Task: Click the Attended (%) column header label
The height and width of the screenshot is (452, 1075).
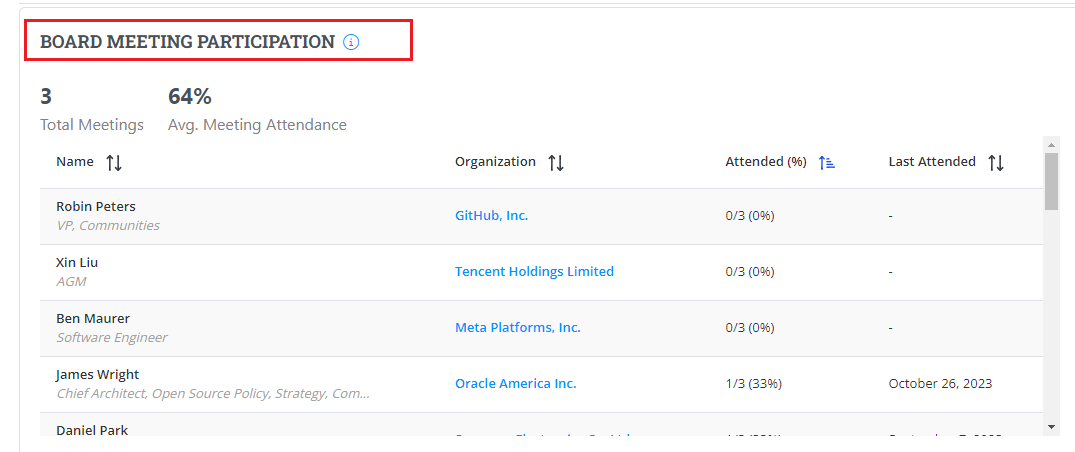Action: pos(766,162)
